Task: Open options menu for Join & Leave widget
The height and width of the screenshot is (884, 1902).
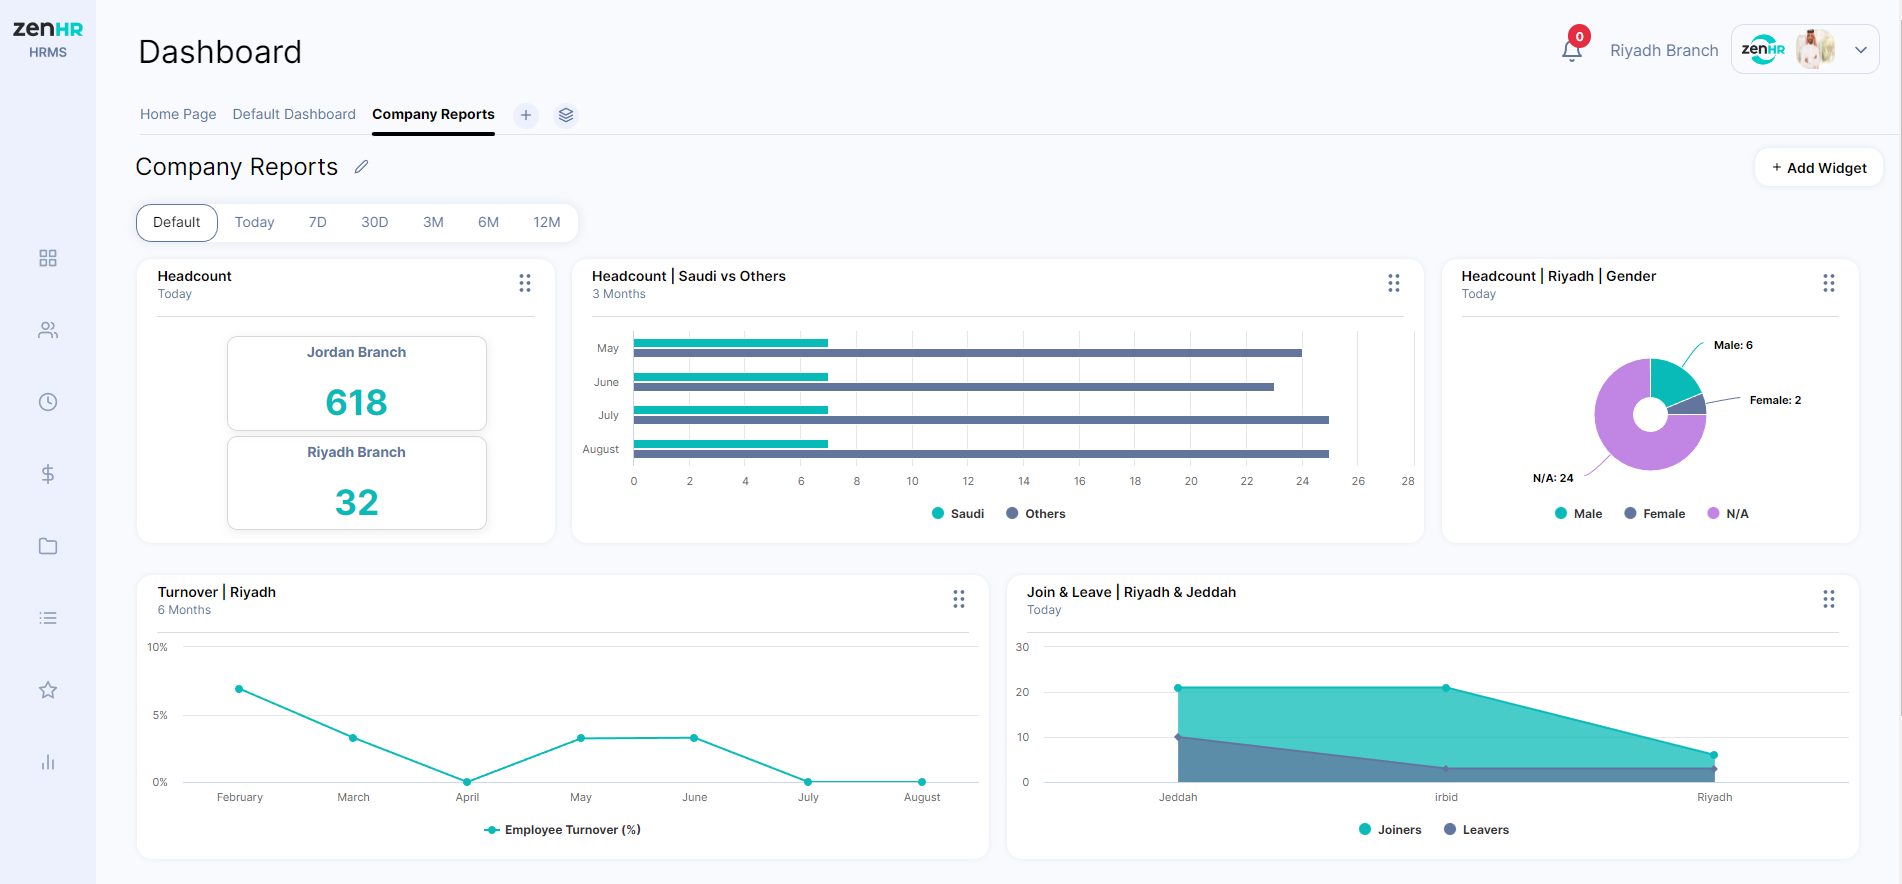Action: (1829, 599)
